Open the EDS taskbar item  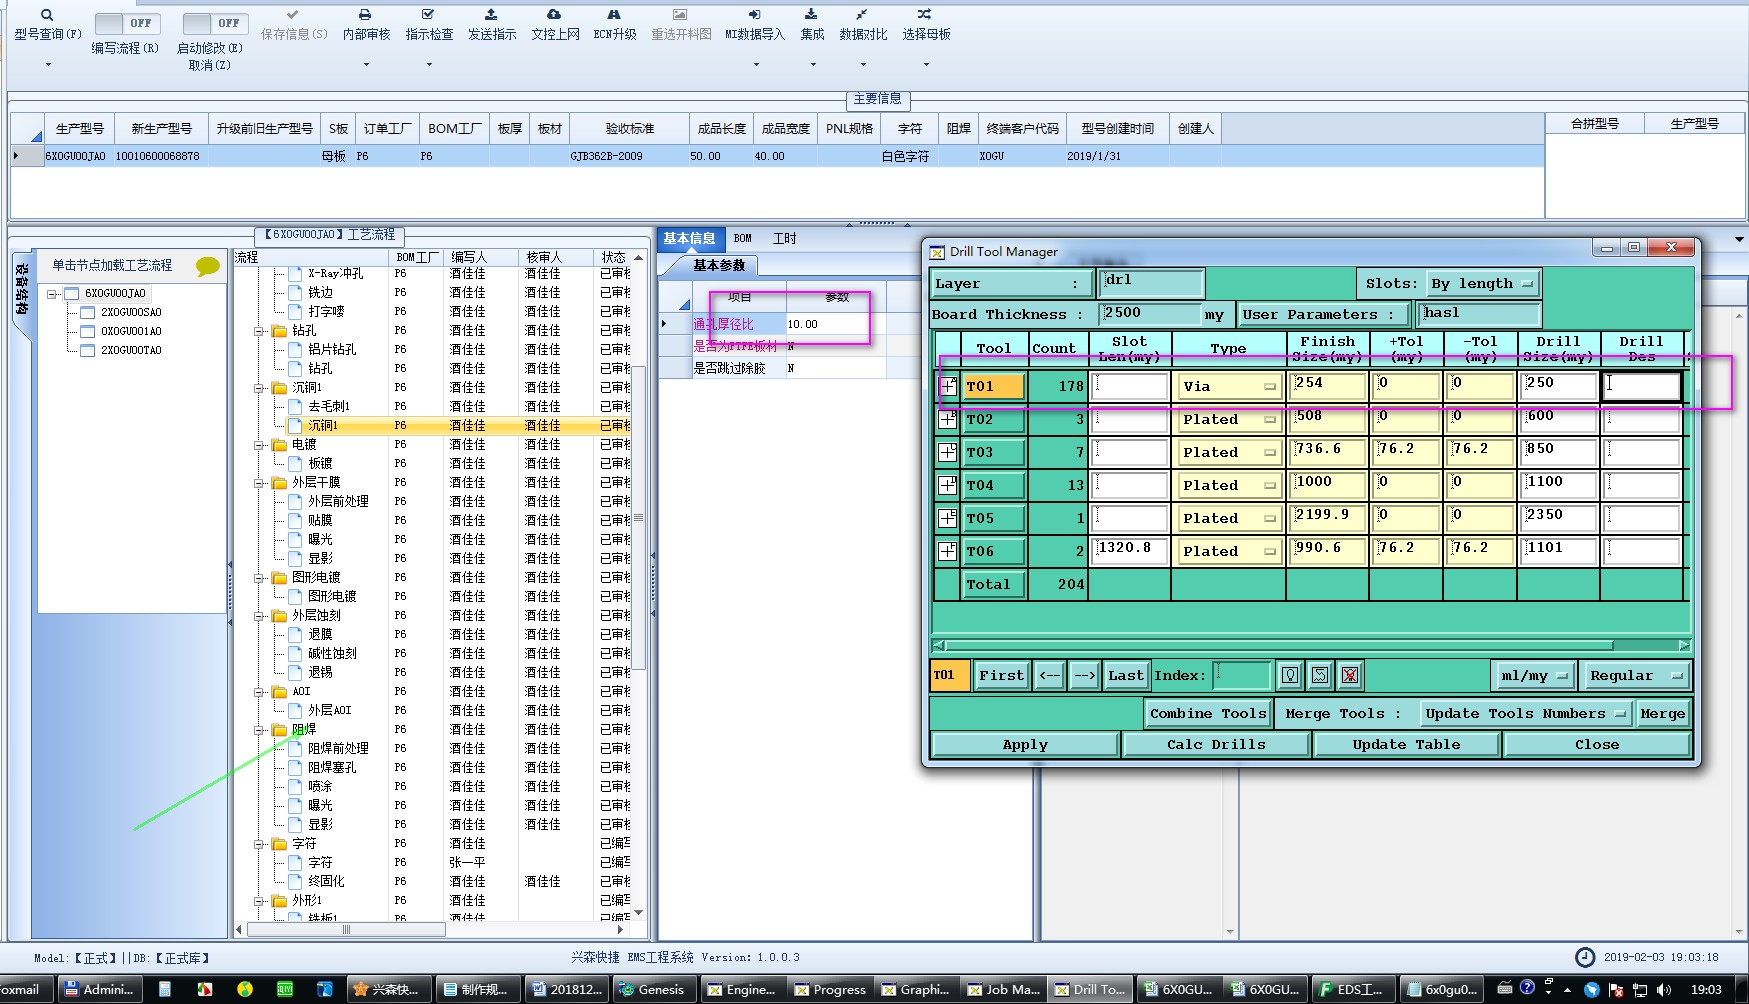pos(1351,989)
